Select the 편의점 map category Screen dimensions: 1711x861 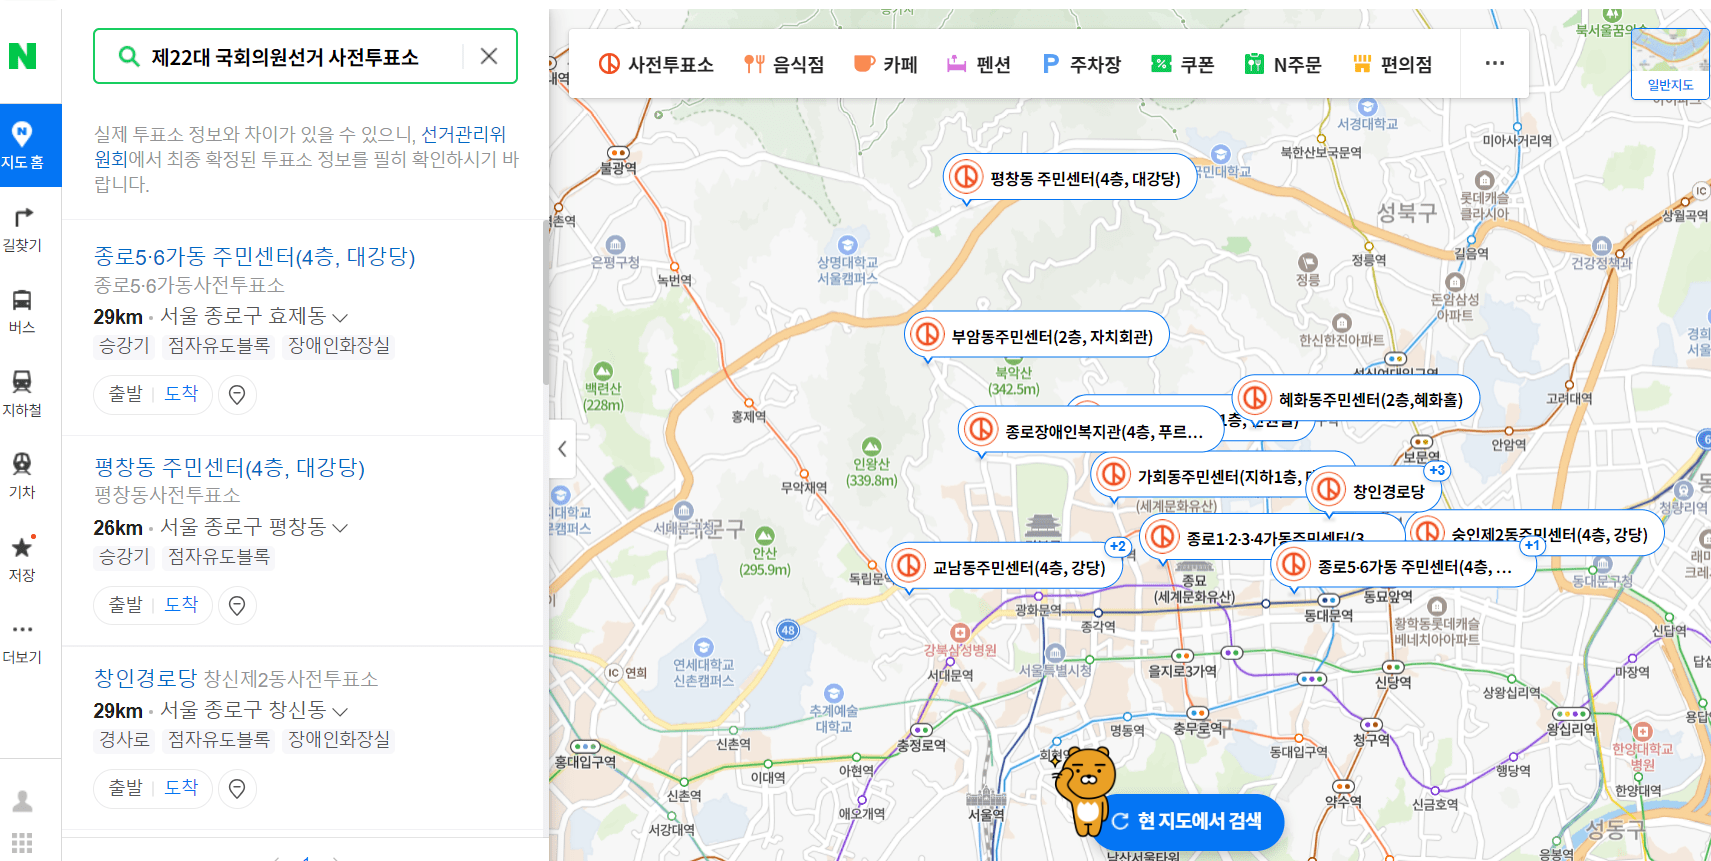pos(1393,64)
